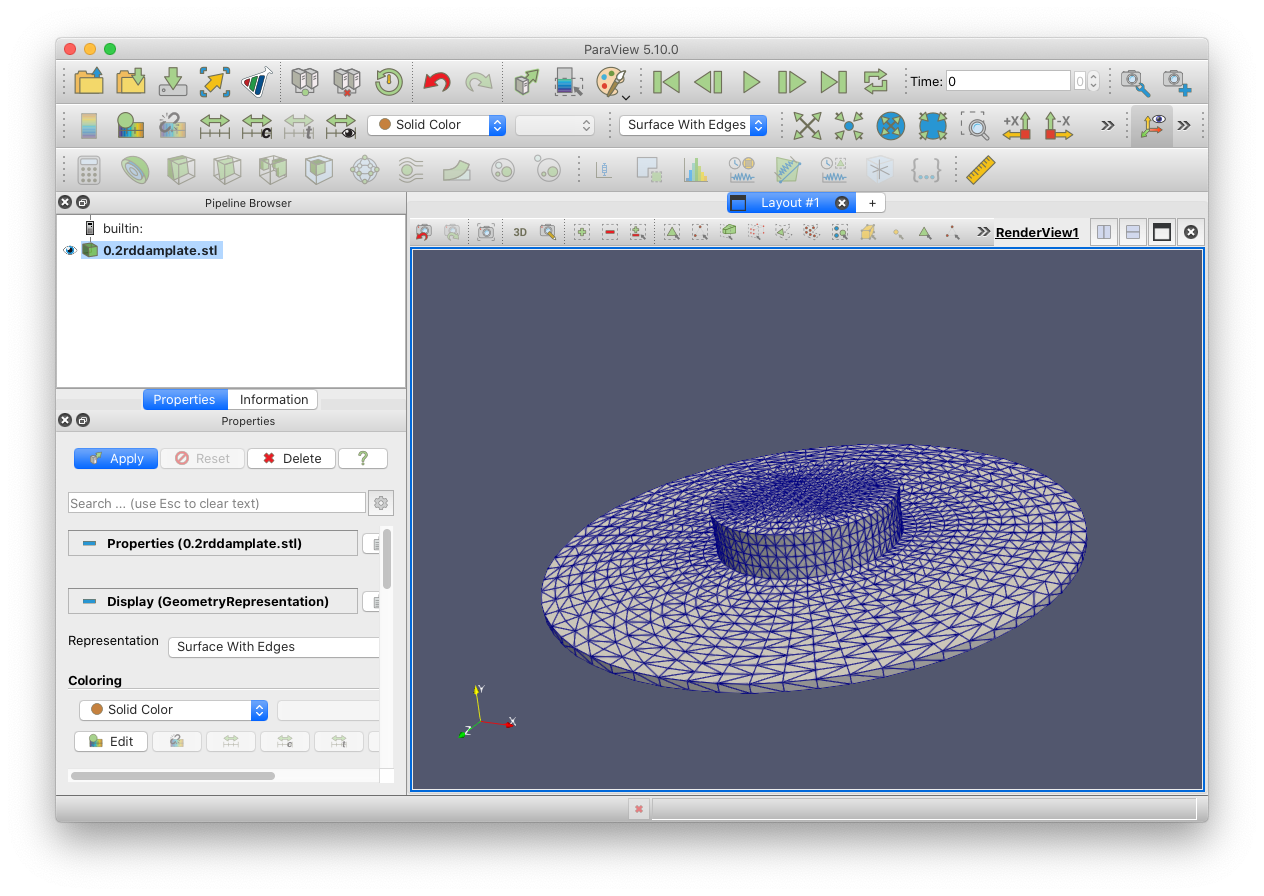Toggle the 3D interaction mode button
This screenshot has height=896, width=1264.
pos(520,232)
